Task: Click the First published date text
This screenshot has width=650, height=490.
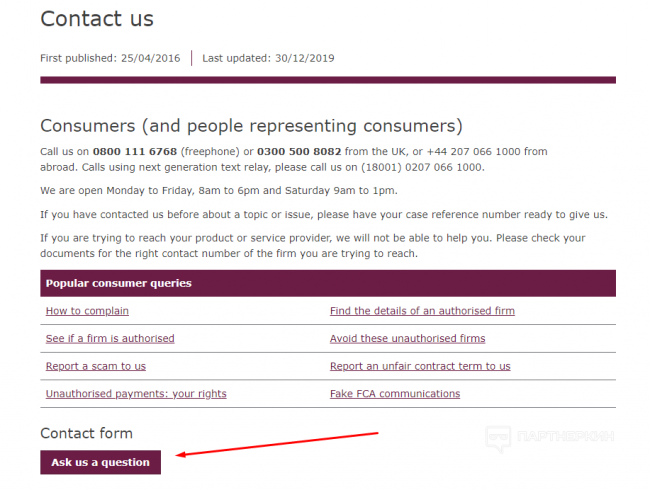Action: [x=110, y=58]
